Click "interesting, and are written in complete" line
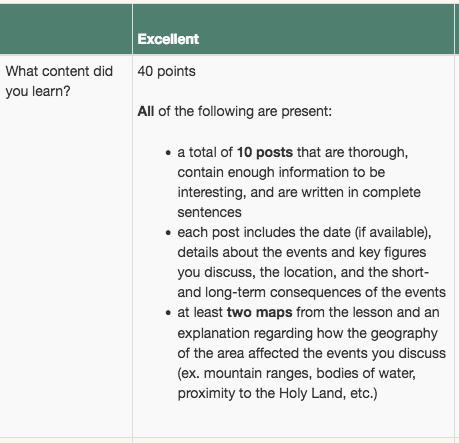 (299, 192)
